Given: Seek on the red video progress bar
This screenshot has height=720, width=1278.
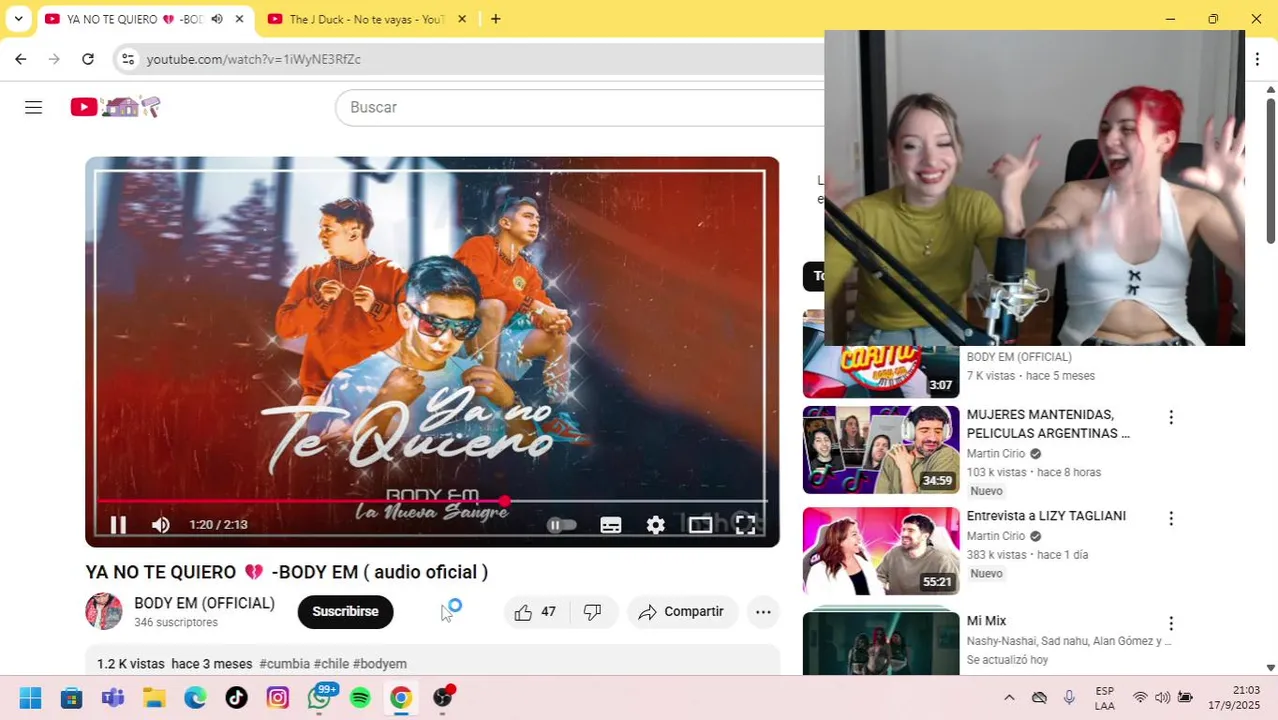Looking at the screenshot, I should 432,501.
